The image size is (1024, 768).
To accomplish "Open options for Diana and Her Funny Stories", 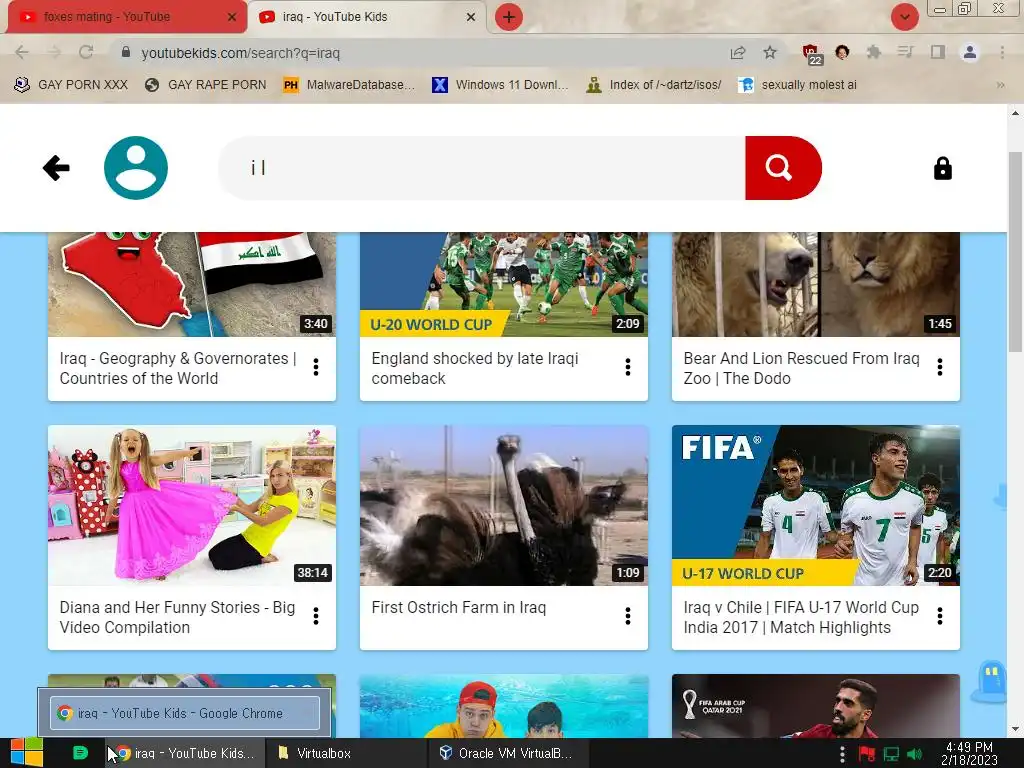I will click(316, 616).
